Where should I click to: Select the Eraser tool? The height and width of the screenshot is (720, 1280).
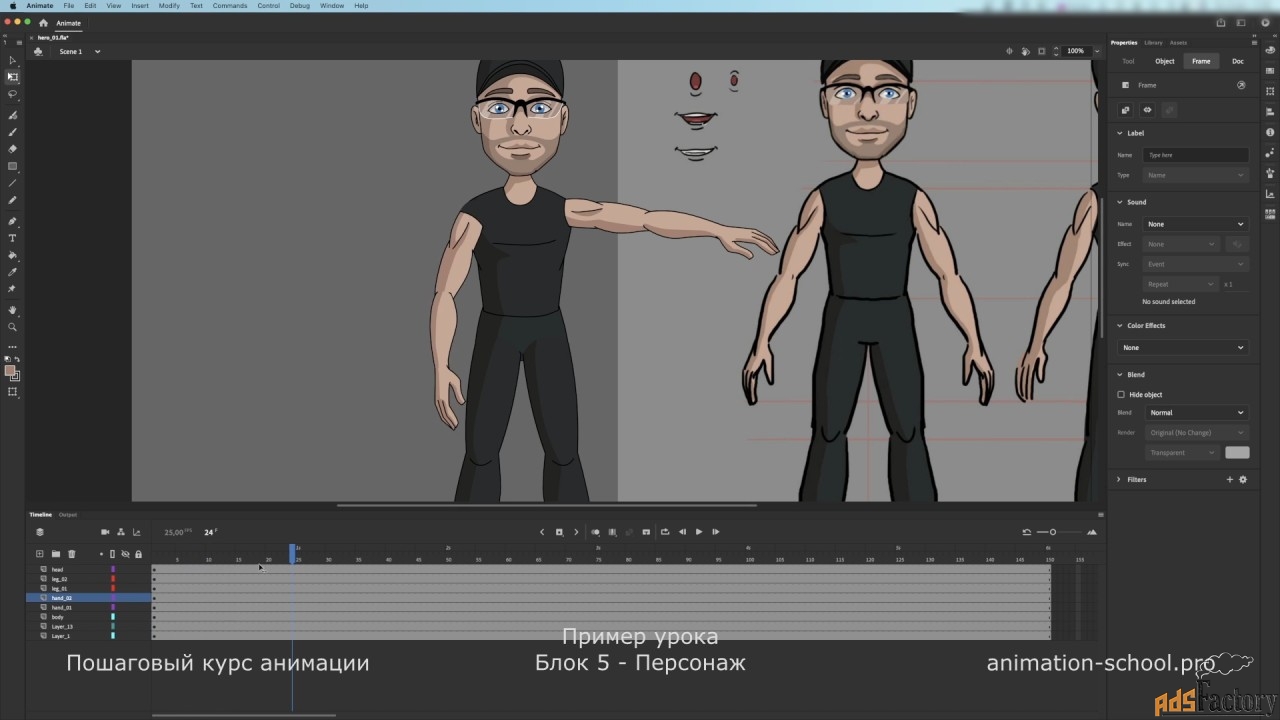13,149
